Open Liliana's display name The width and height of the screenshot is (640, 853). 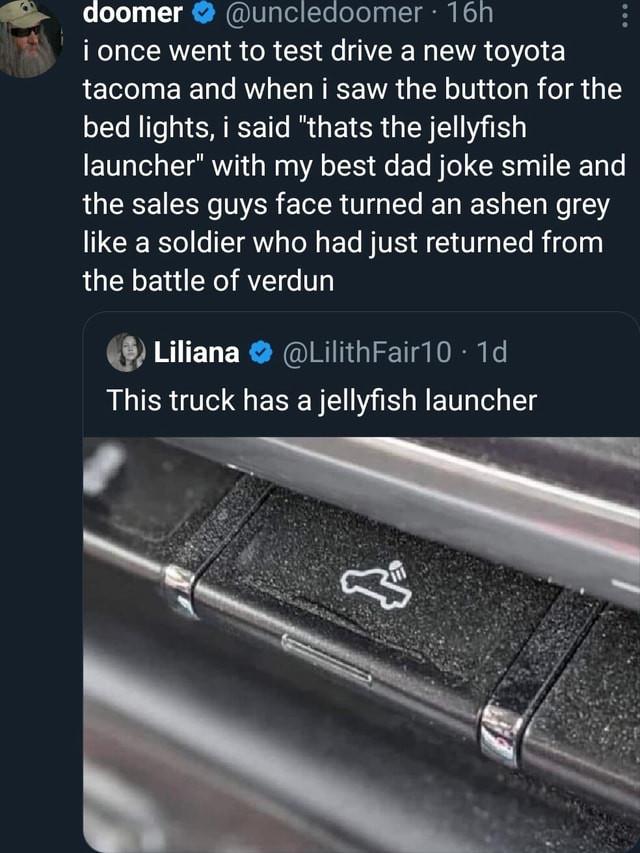point(196,353)
